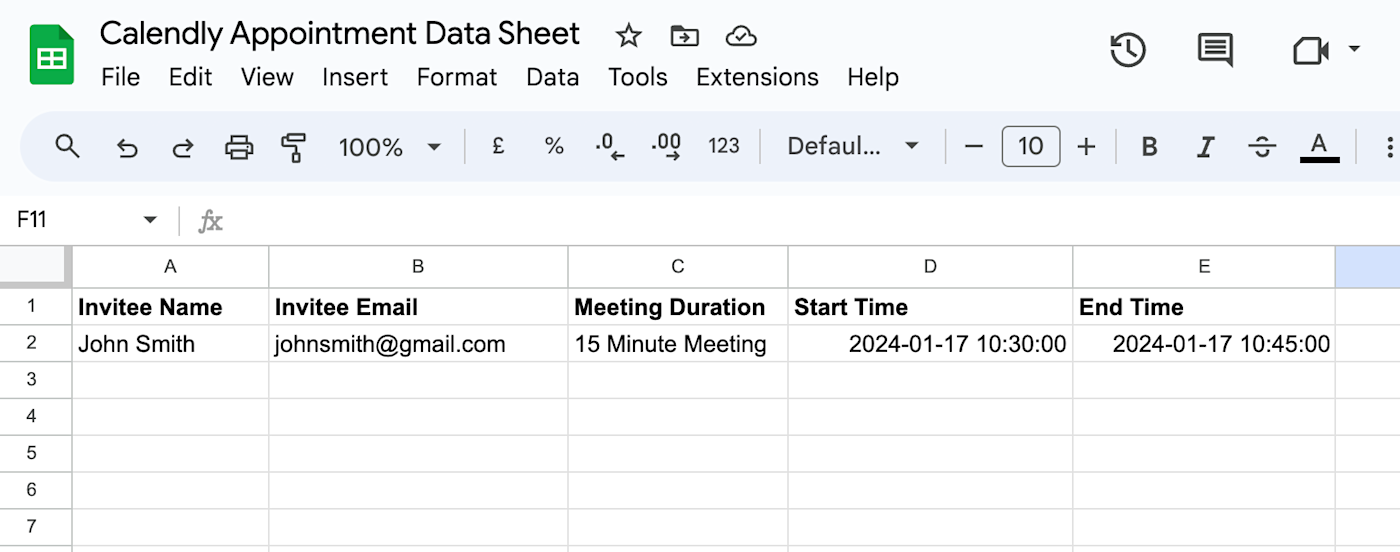Image resolution: width=1400 pixels, height=552 pixels.
Task: Select the johnsmith@gmail.com cell
Action: 418,343
